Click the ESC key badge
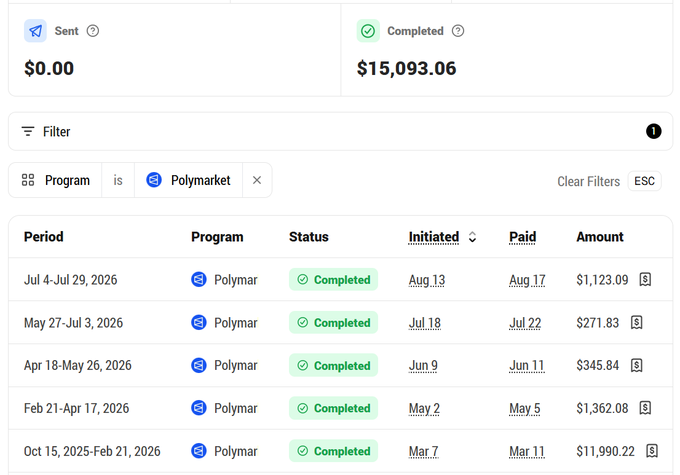Screen dimensions: 680x475 [x=644, y=181]
